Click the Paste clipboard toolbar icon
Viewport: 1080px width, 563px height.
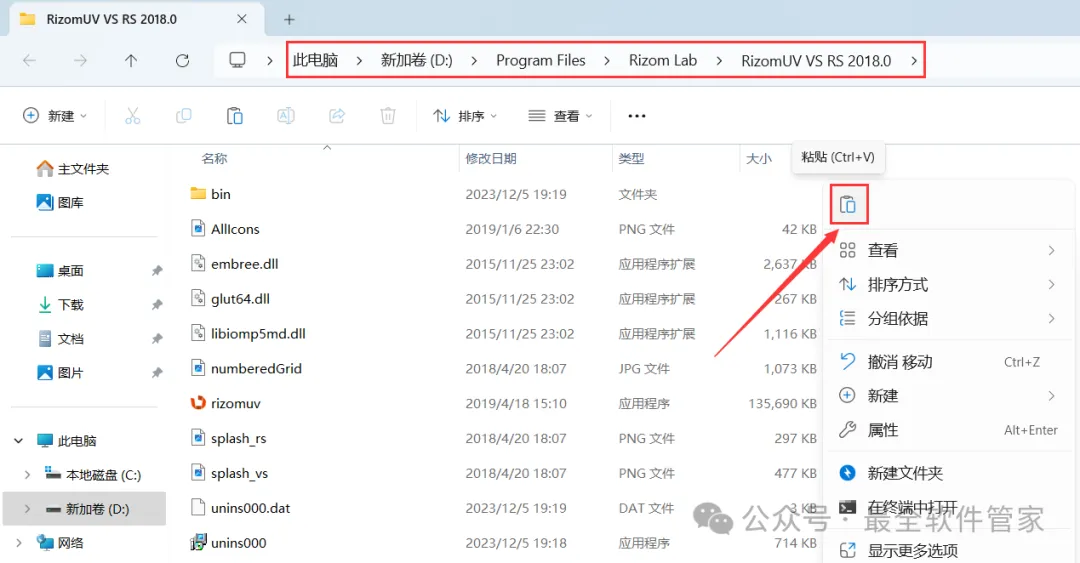[x=235, y=116]
